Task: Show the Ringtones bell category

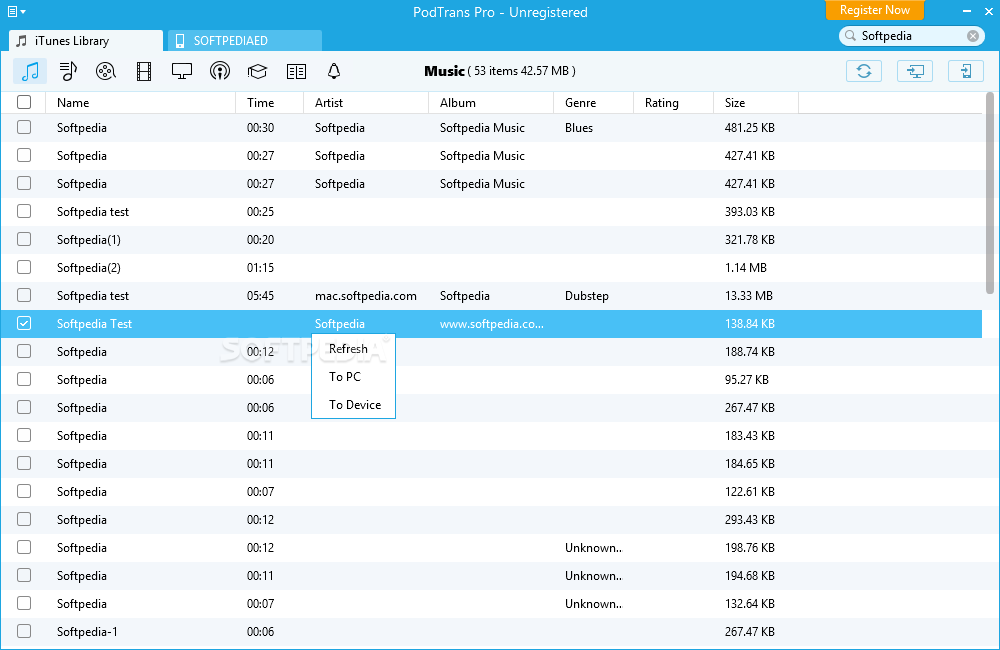Action: pos(334,71)
